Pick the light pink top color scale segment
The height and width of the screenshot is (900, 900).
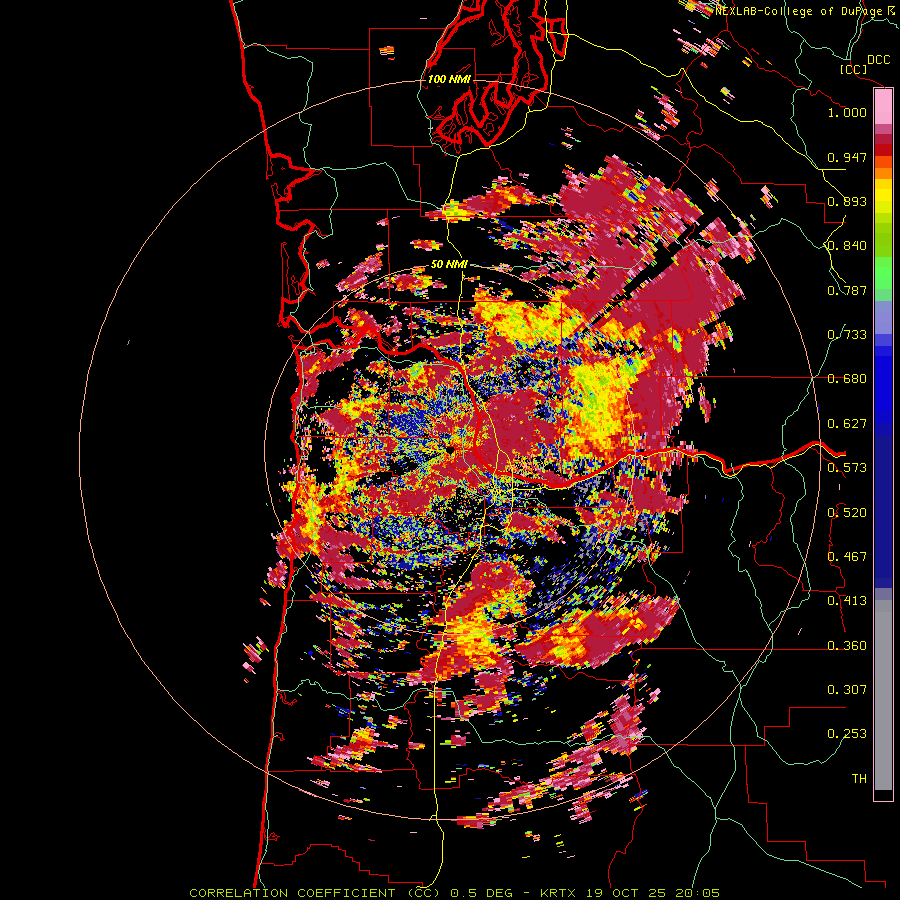883,107
